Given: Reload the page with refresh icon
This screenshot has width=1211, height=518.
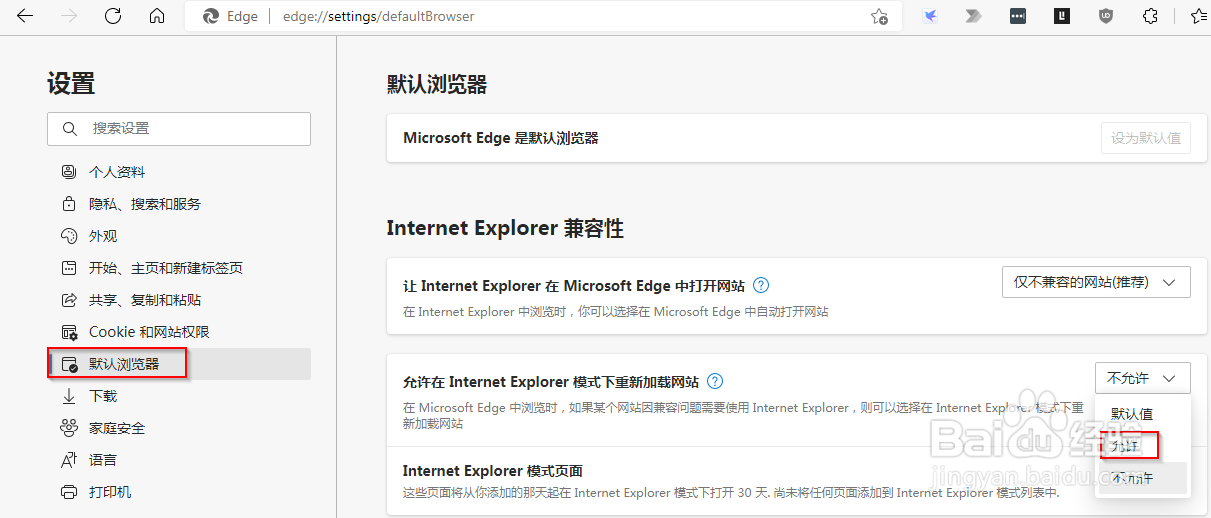Looking at the screenshot, I should (113, 16).
